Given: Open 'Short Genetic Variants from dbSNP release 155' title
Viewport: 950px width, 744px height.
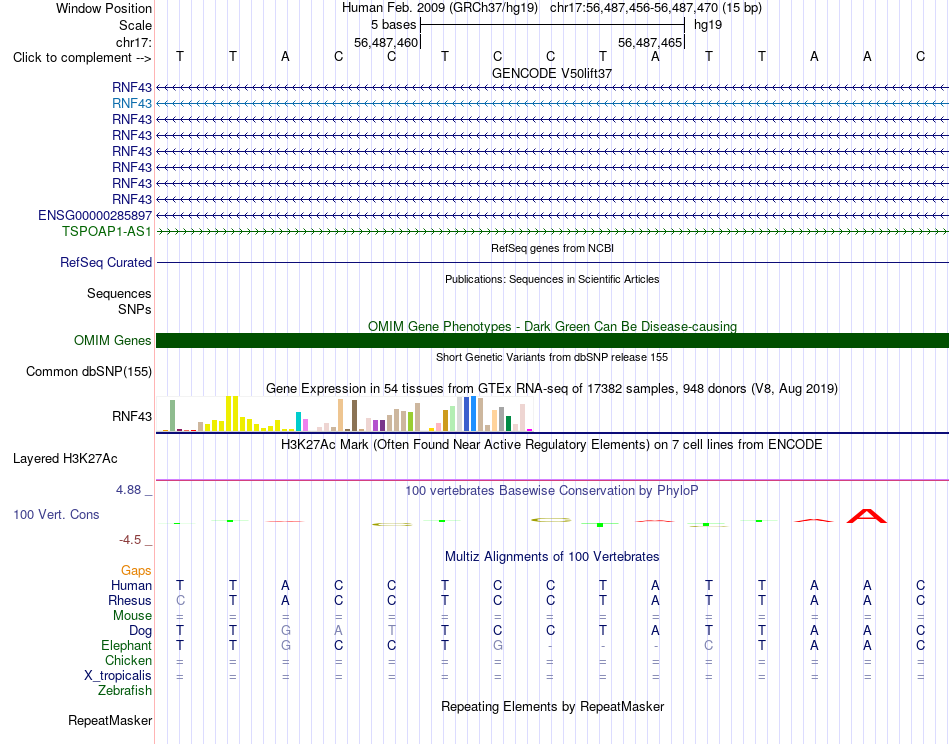Looking at the screenshot, I should tap(552, 357).
